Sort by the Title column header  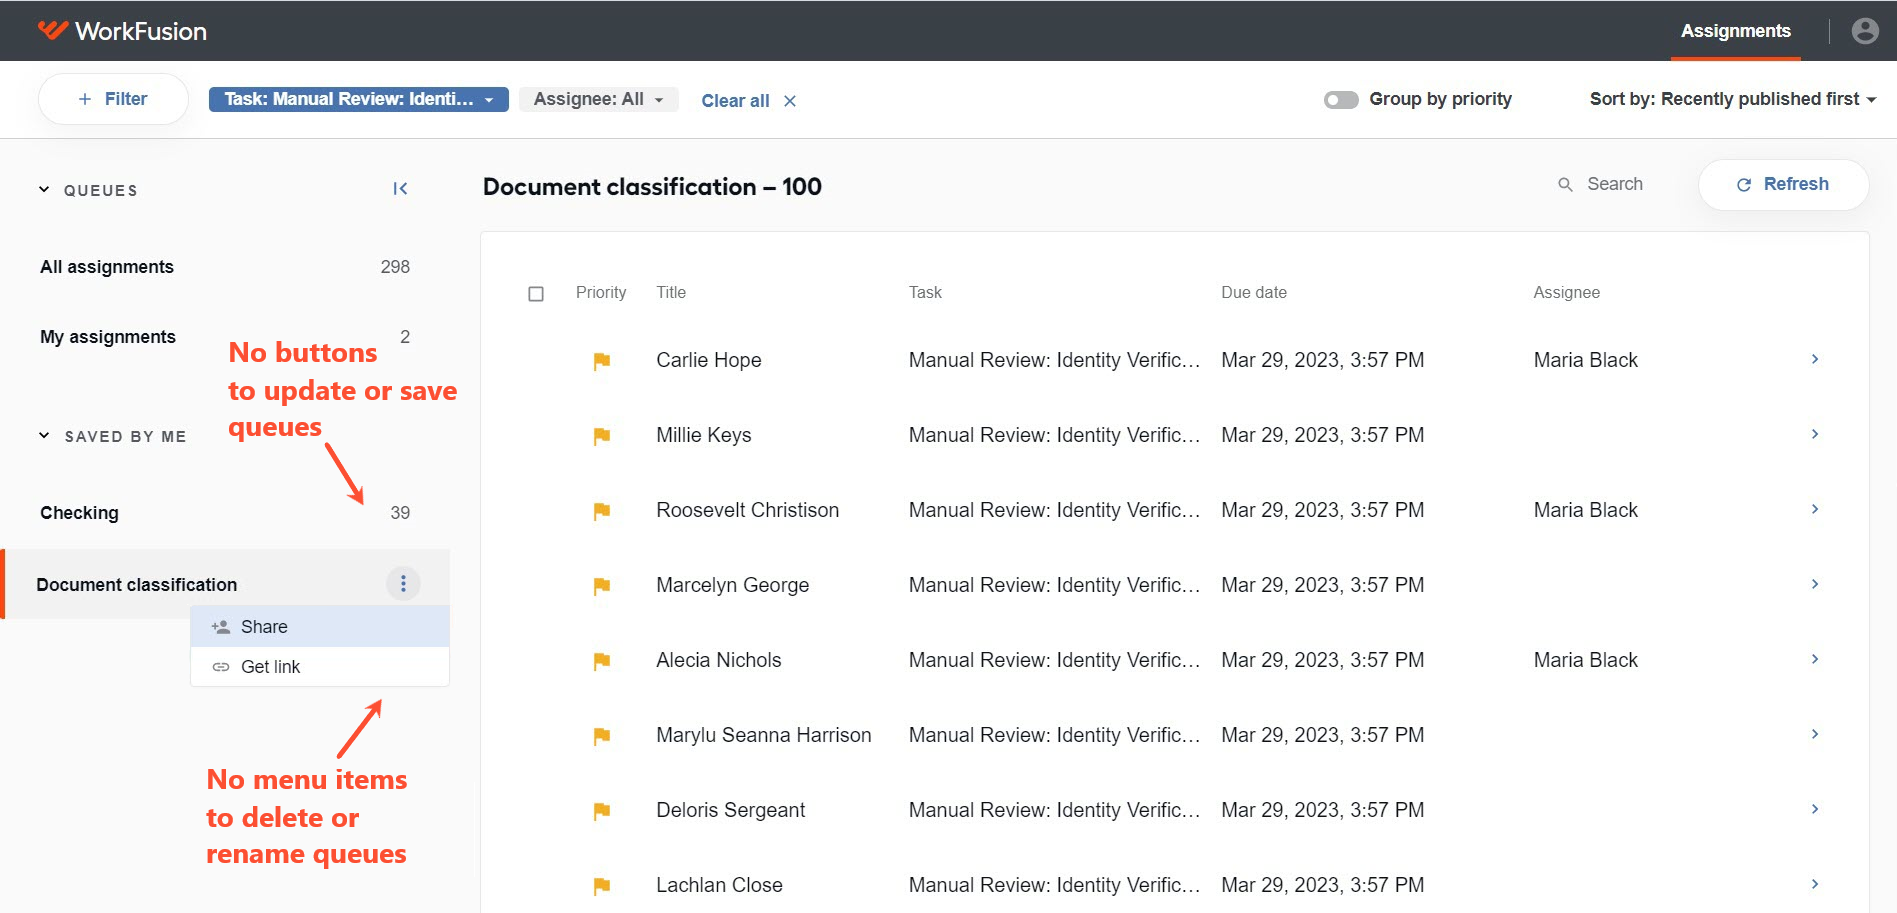click(671, 292)
